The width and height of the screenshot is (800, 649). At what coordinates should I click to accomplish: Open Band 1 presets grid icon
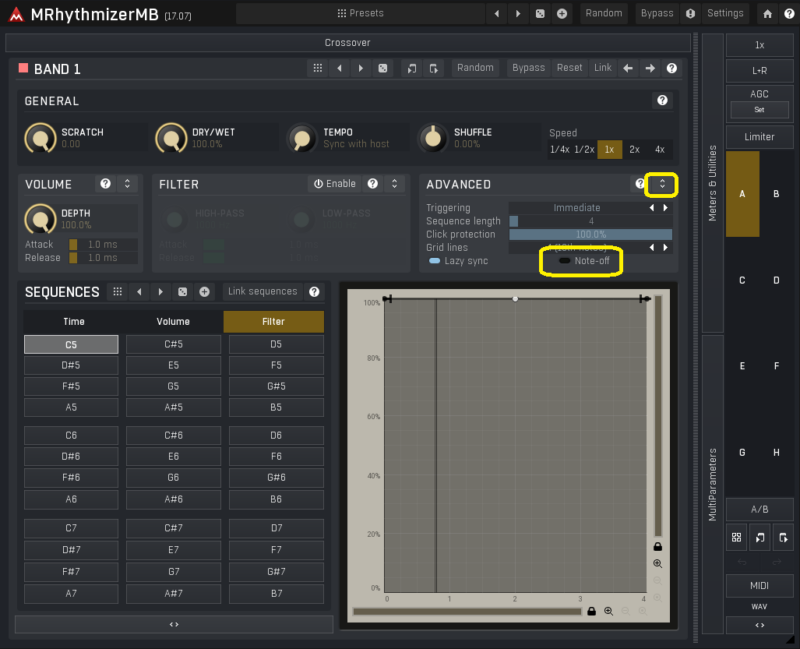[x=318, y=68]
